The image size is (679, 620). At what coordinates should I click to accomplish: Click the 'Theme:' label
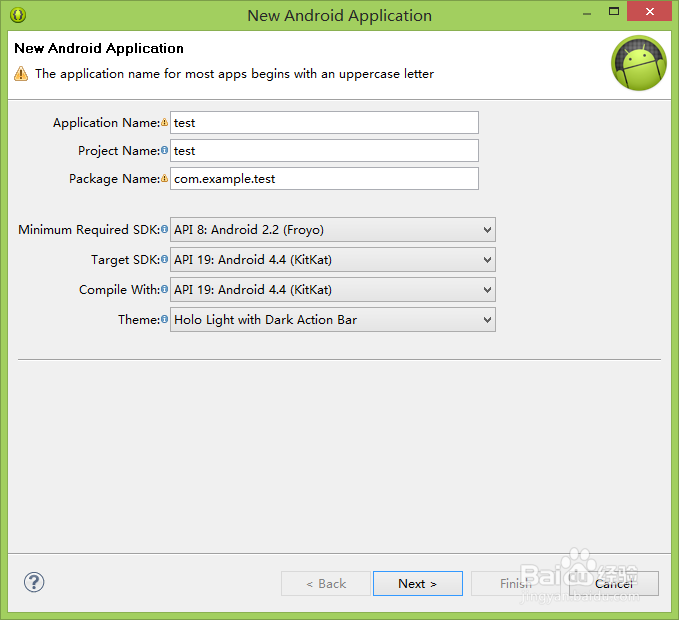coord(139,320)
